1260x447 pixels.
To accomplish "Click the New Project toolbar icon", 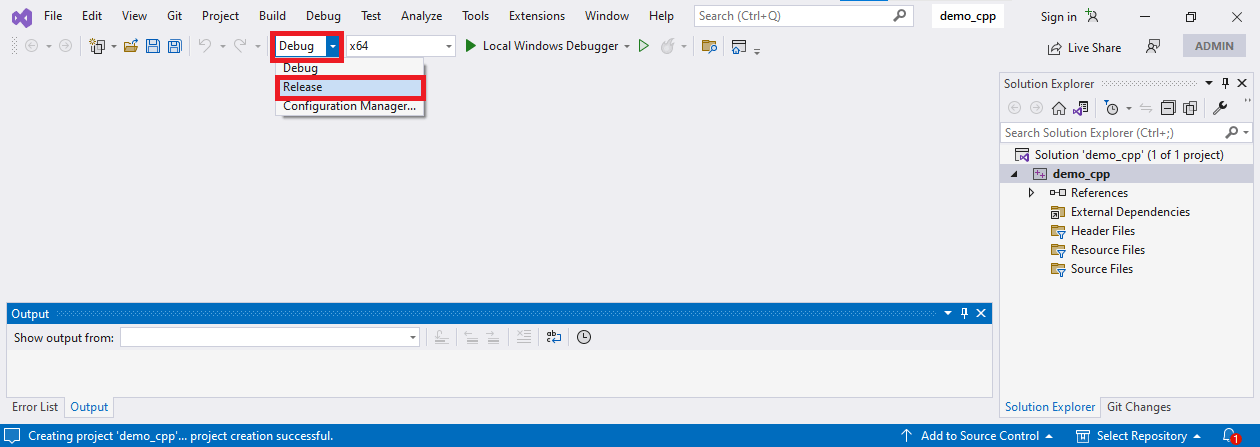I will click(97, 46).
